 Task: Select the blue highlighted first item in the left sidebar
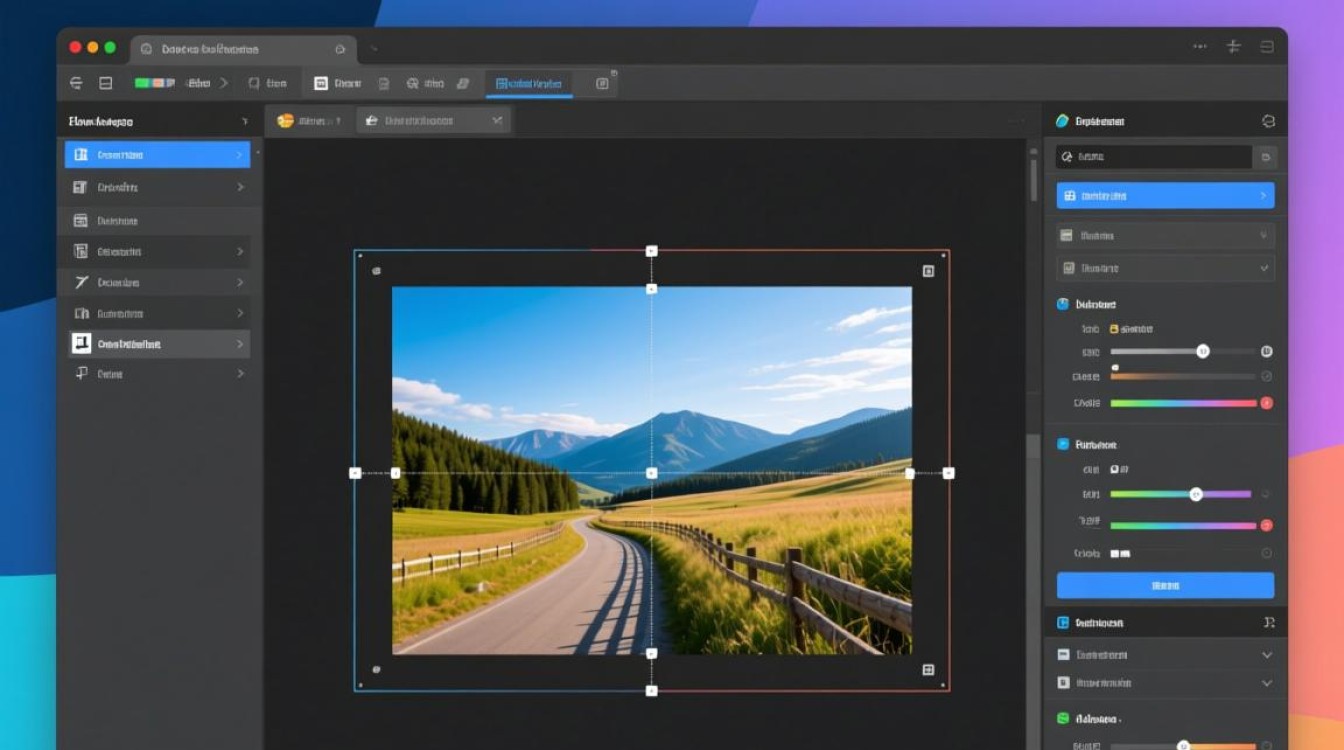(x=157, y=155)
